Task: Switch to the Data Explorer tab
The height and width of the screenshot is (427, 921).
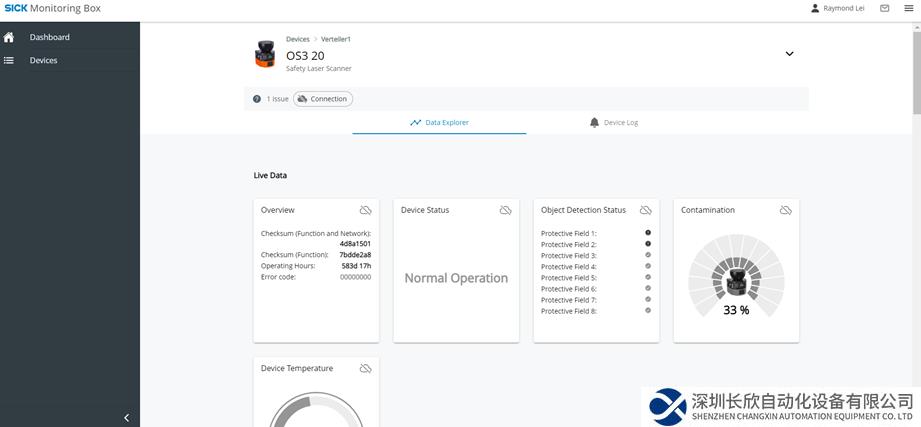Action: tap(439, 123)
